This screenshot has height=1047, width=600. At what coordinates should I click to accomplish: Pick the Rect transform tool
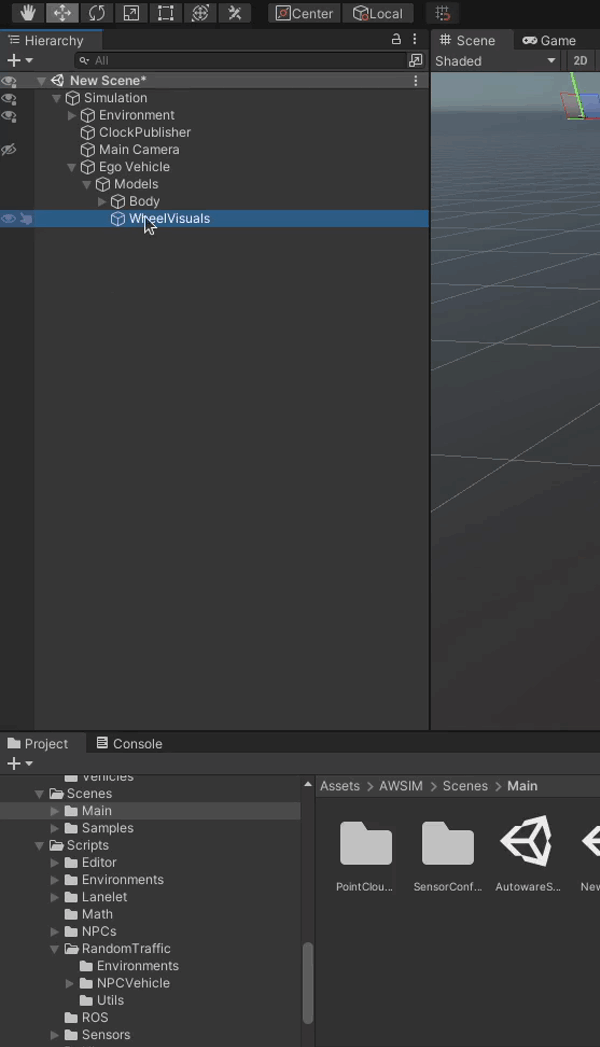pos(165,13)
